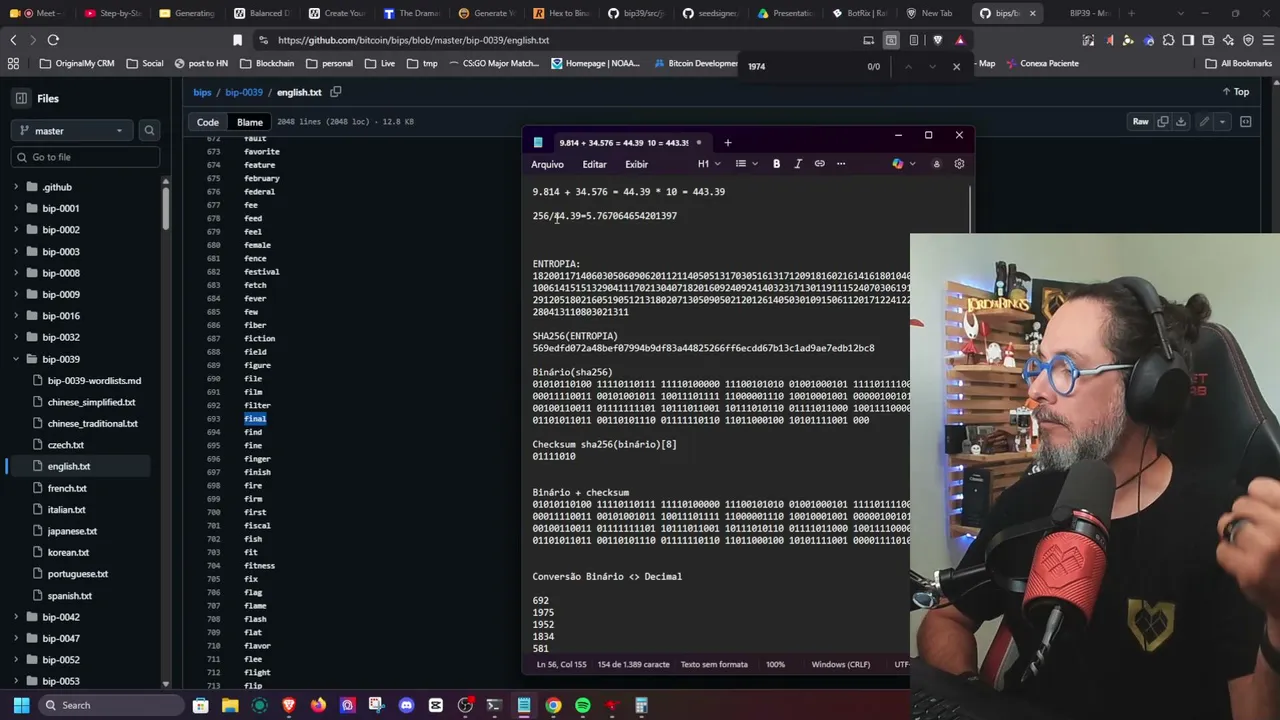Toggle bold formatting in Notepad
Image resolution: width=1280 pixels, height=720 pixels.
[x=776, y=164]
